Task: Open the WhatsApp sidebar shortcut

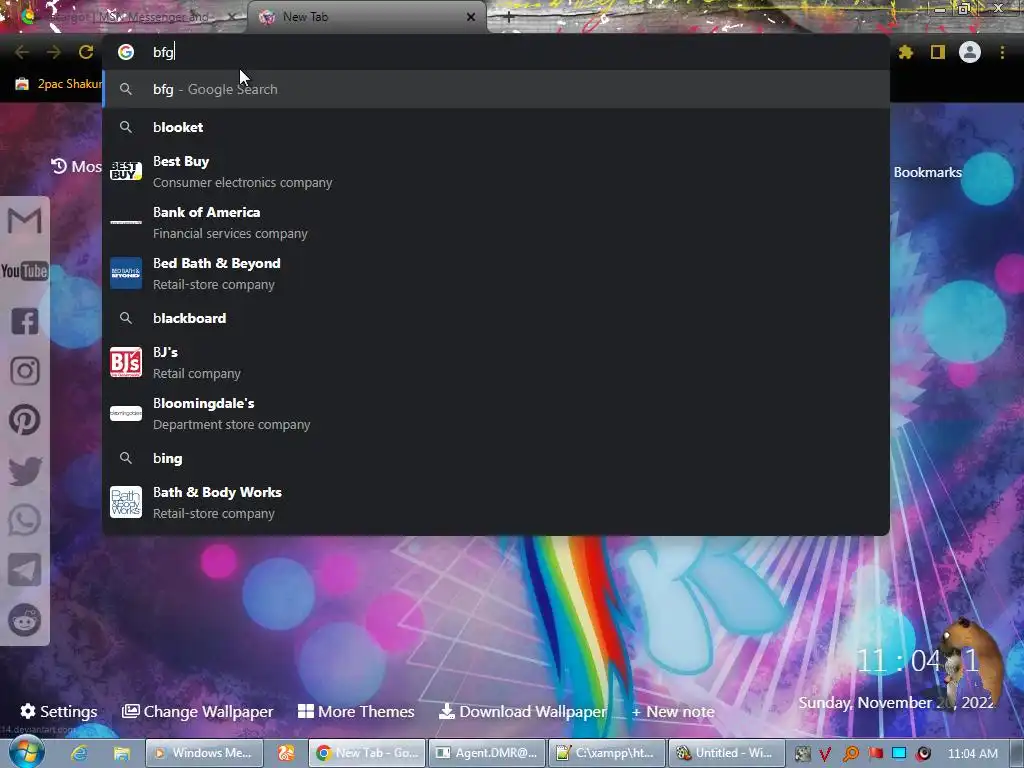Action: (25, 520)
